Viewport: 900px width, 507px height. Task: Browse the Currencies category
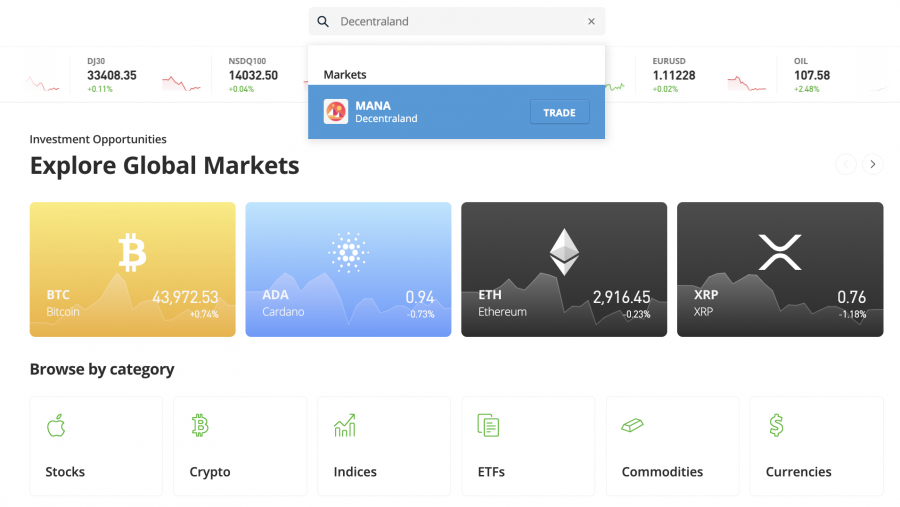[x=817, y=446]
